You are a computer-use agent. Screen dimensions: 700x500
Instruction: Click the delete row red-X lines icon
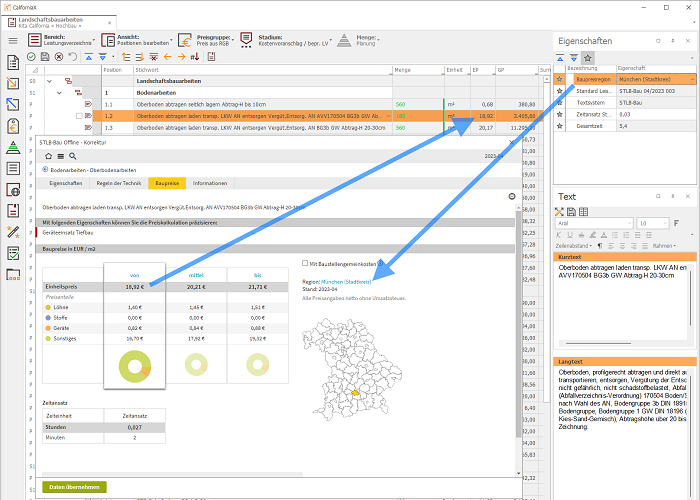tap(154, 57)
